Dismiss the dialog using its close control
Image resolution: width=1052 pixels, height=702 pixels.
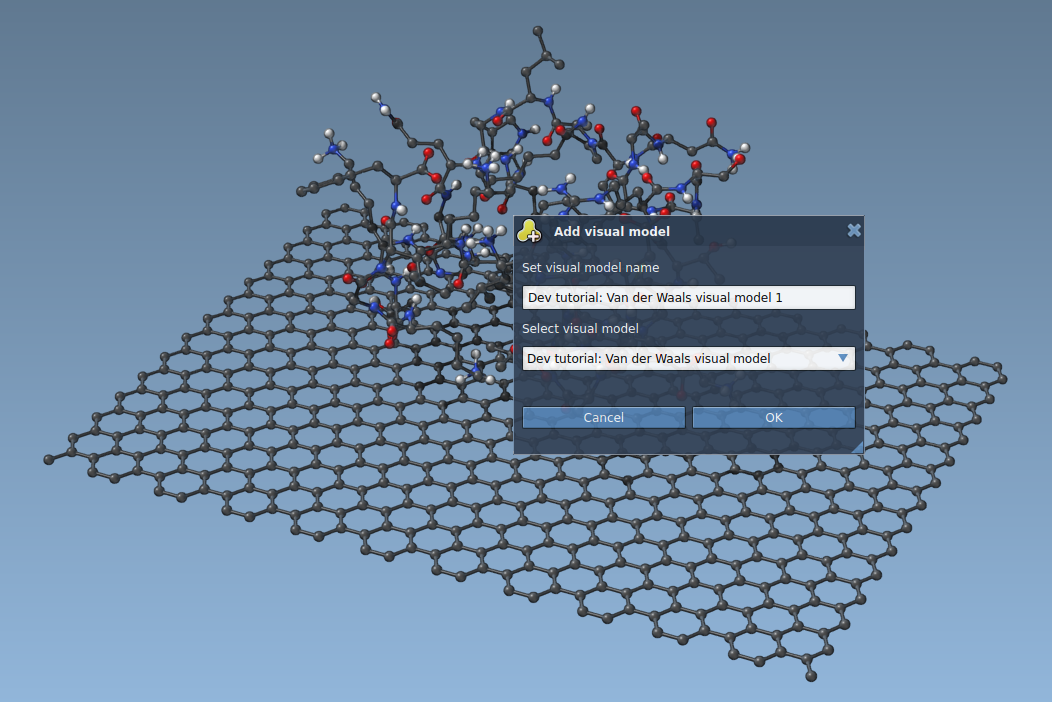click(x=854, y=230)
